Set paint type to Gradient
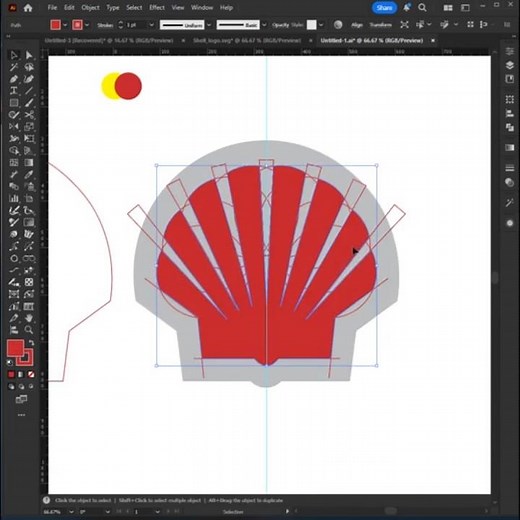Screen dimensions: 520x520 (x=21, y=375)
